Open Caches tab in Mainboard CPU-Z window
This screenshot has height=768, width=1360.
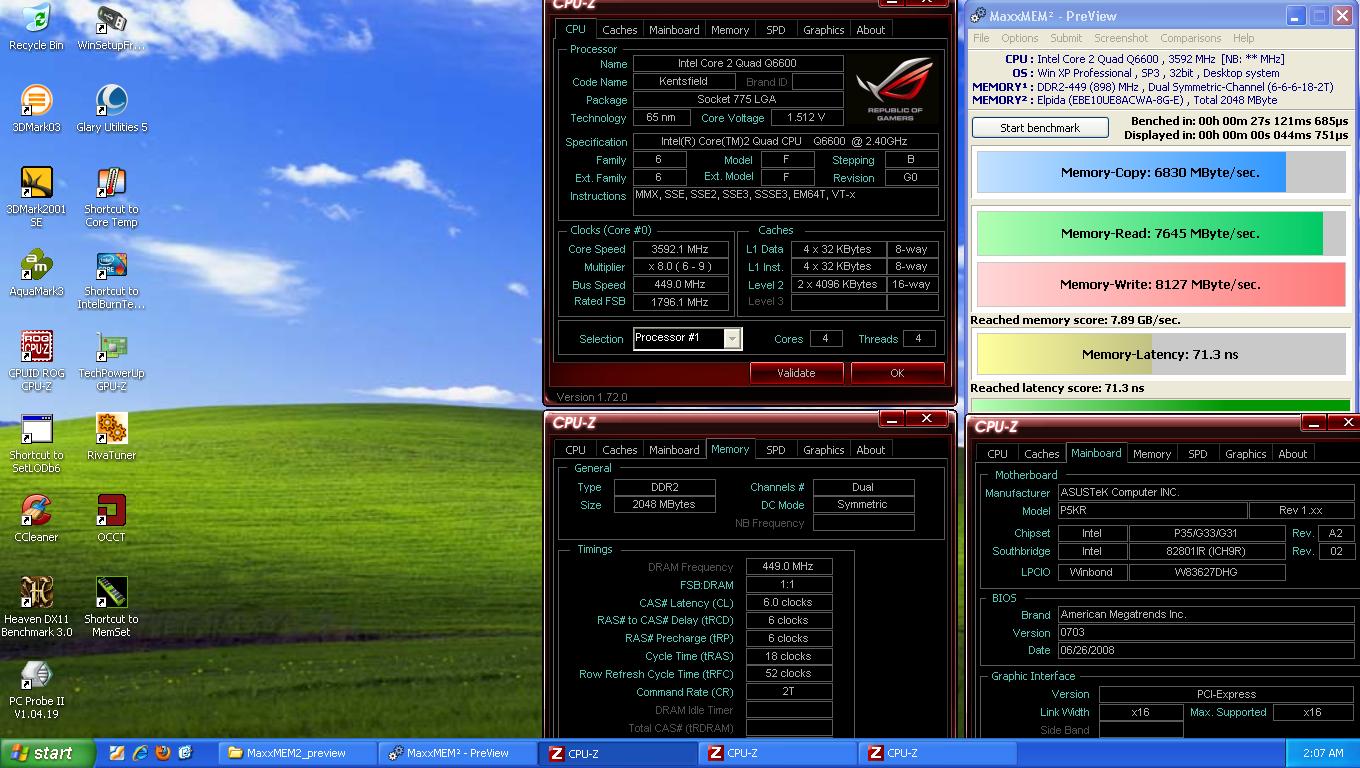click(1041, 454)
